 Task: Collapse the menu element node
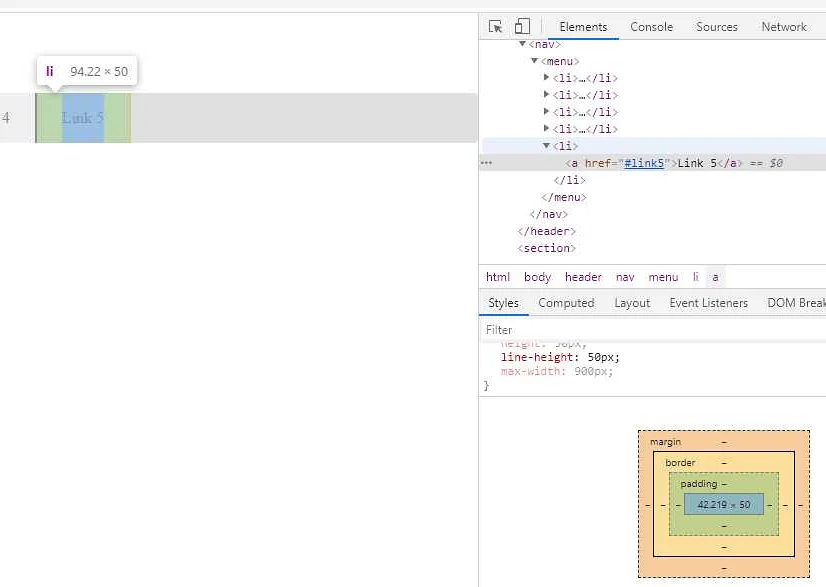pyautogui.click(x=534, y=61)
